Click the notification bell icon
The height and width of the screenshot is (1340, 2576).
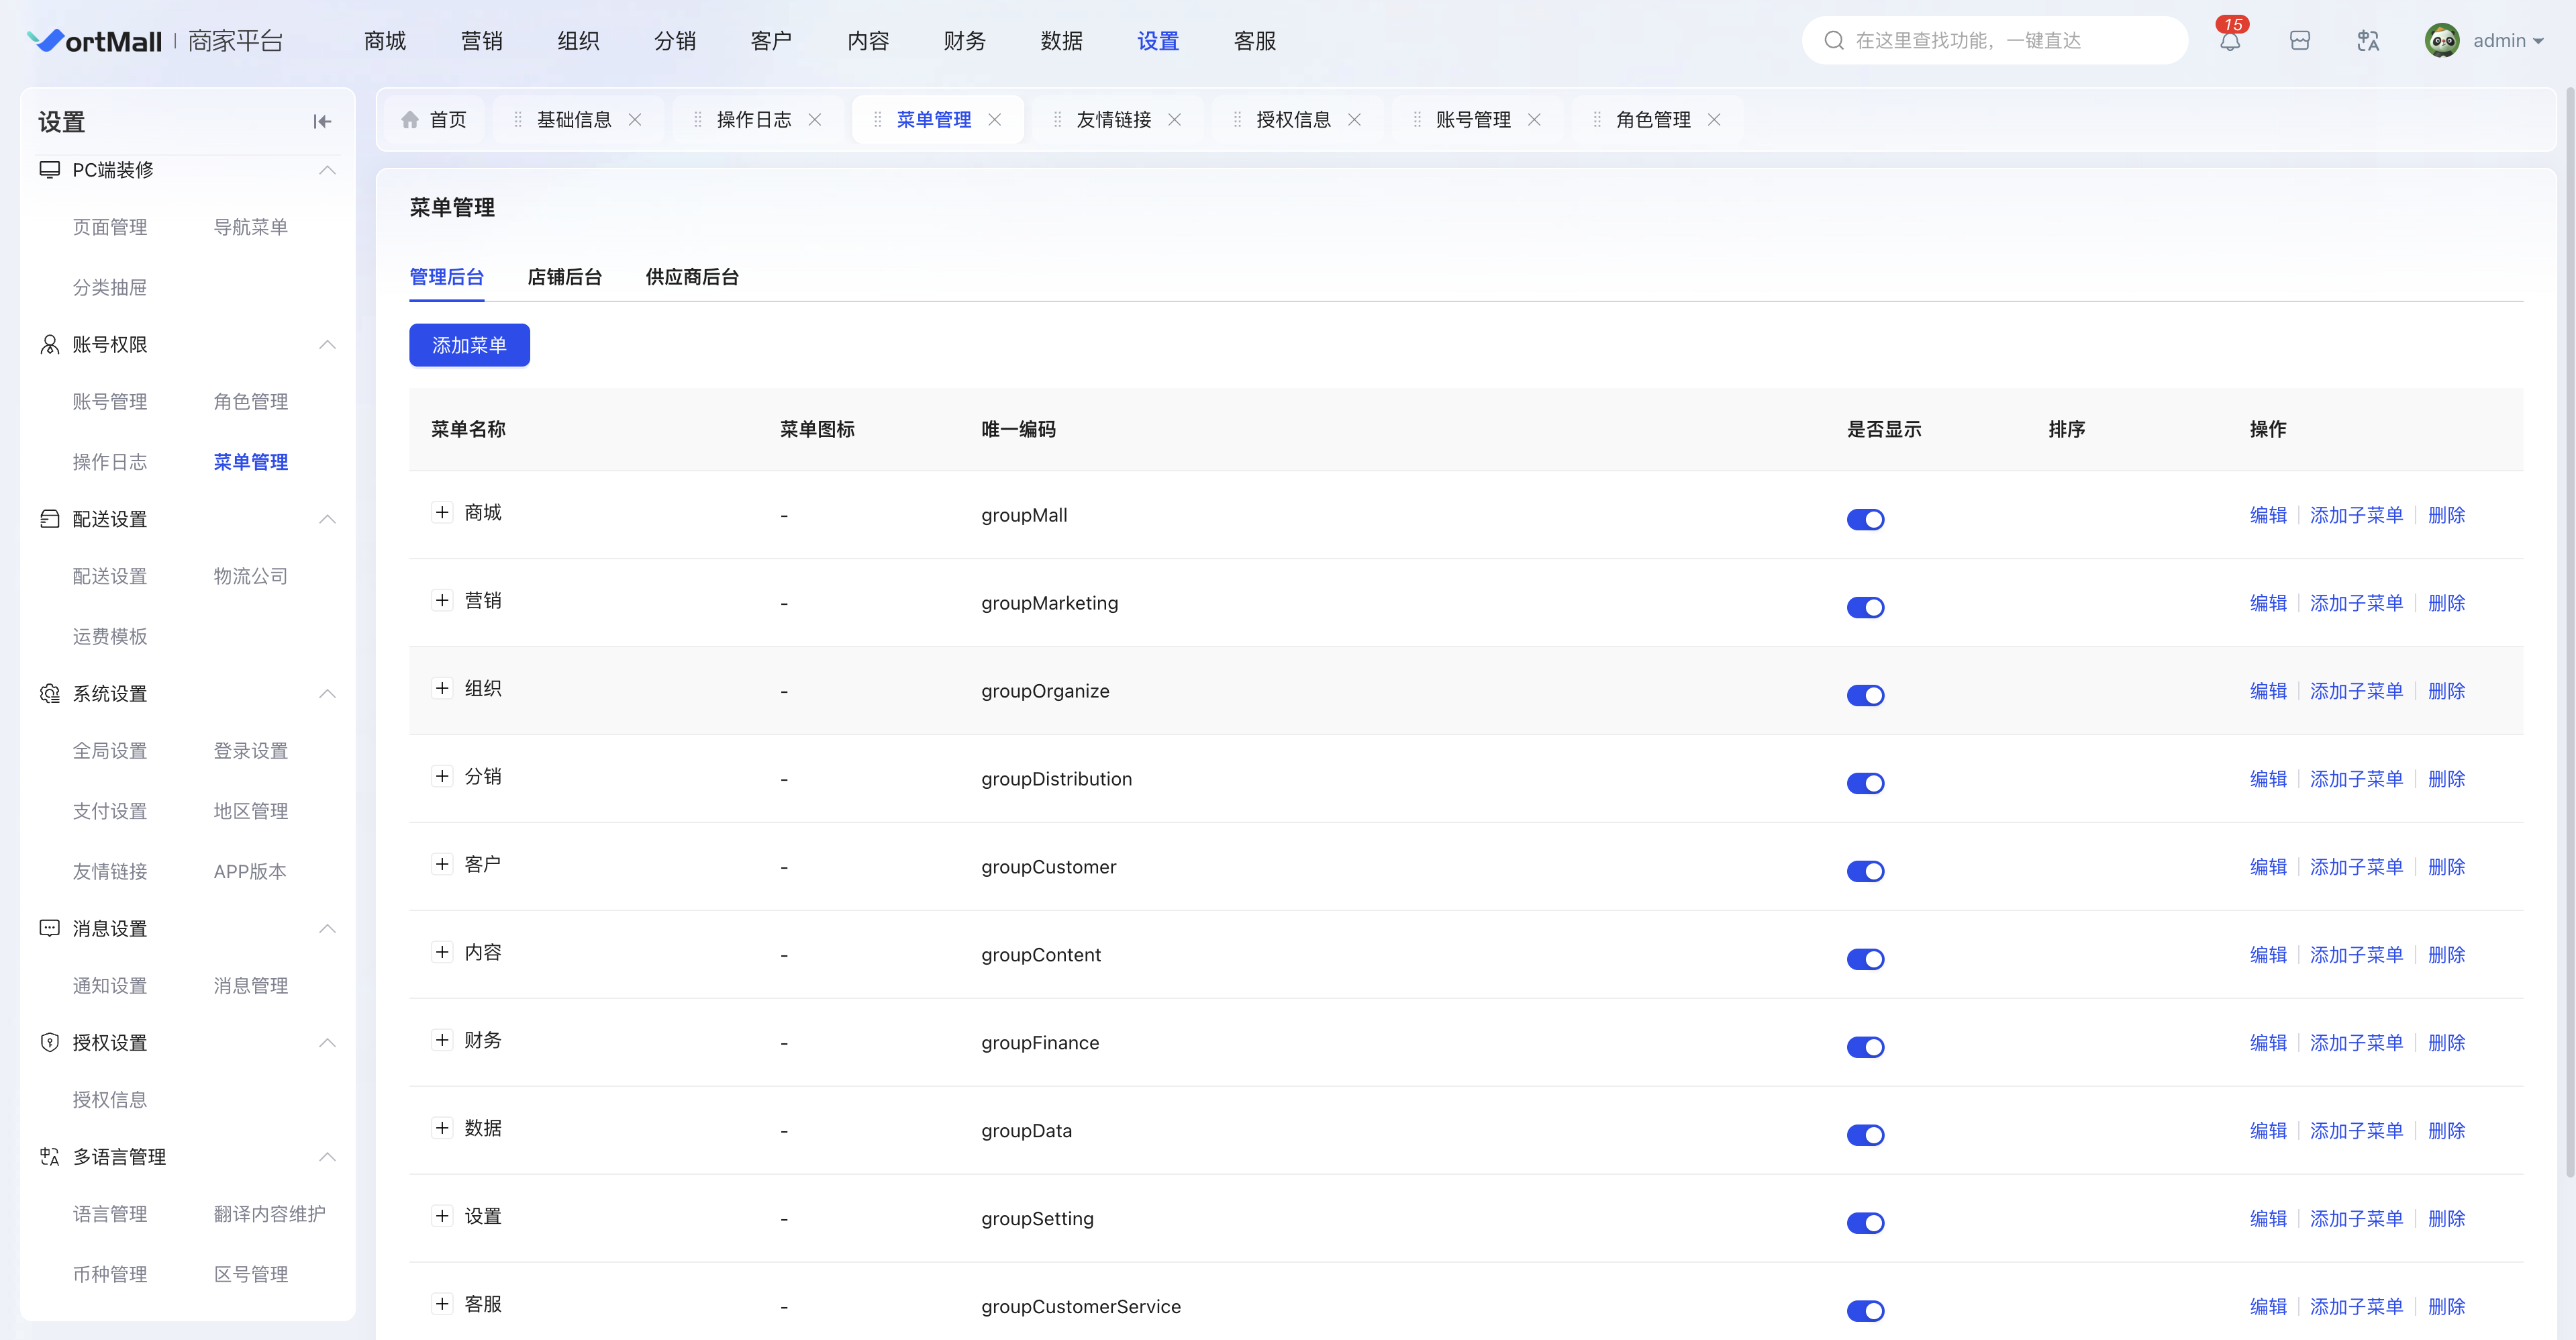2229,41
